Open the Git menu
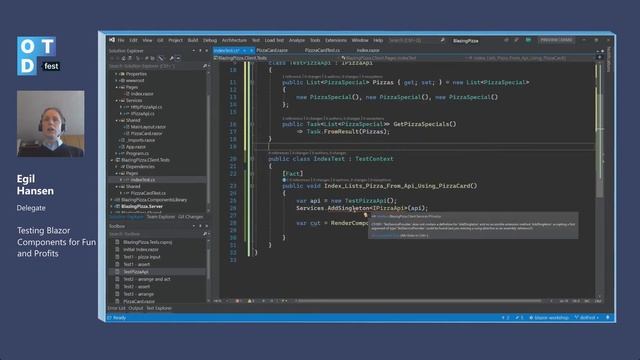The width and height of the screenshot is (640, 360). click(160, 40)
